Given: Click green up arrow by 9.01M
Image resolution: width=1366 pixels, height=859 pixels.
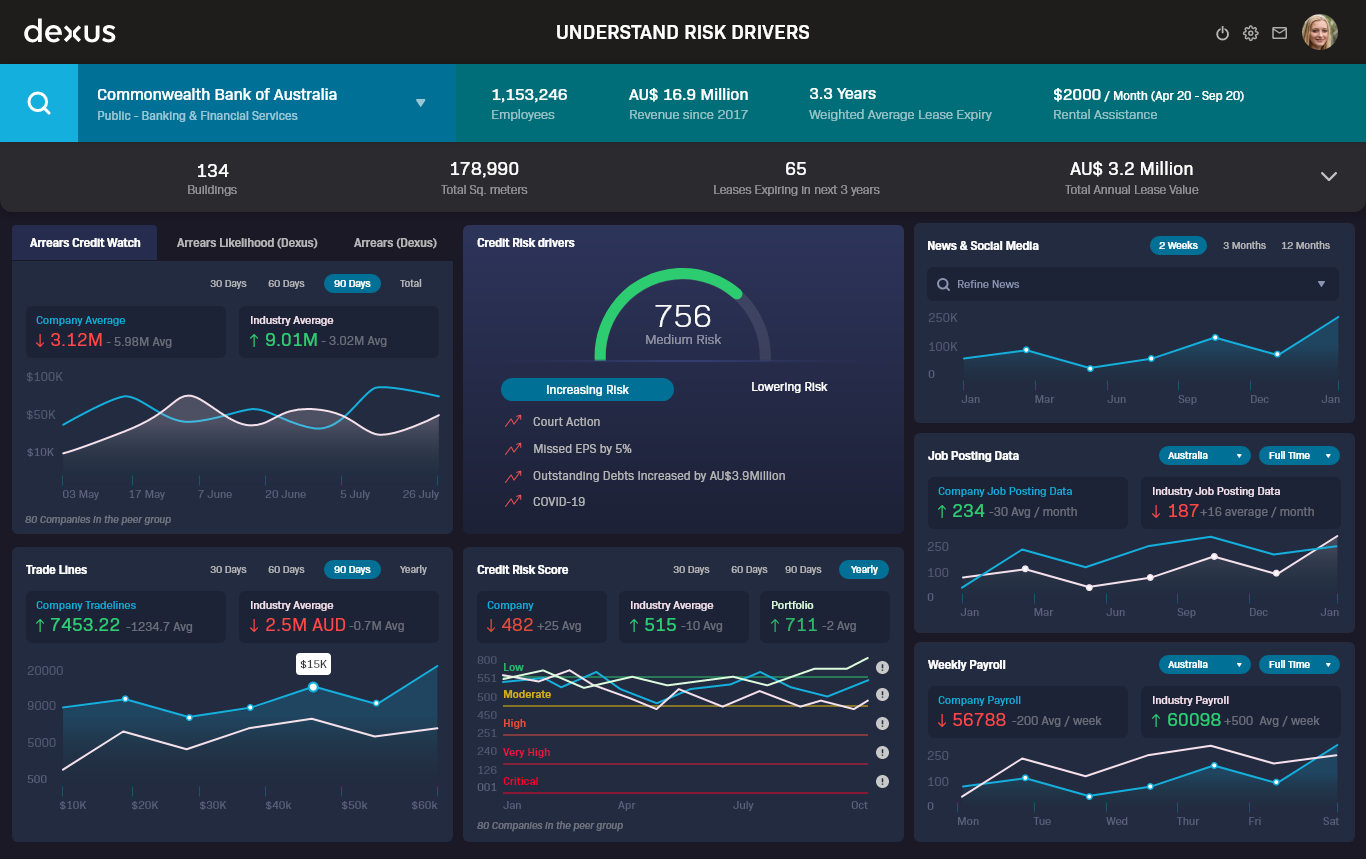Looking at the screenshot, I should click(254, 340).
